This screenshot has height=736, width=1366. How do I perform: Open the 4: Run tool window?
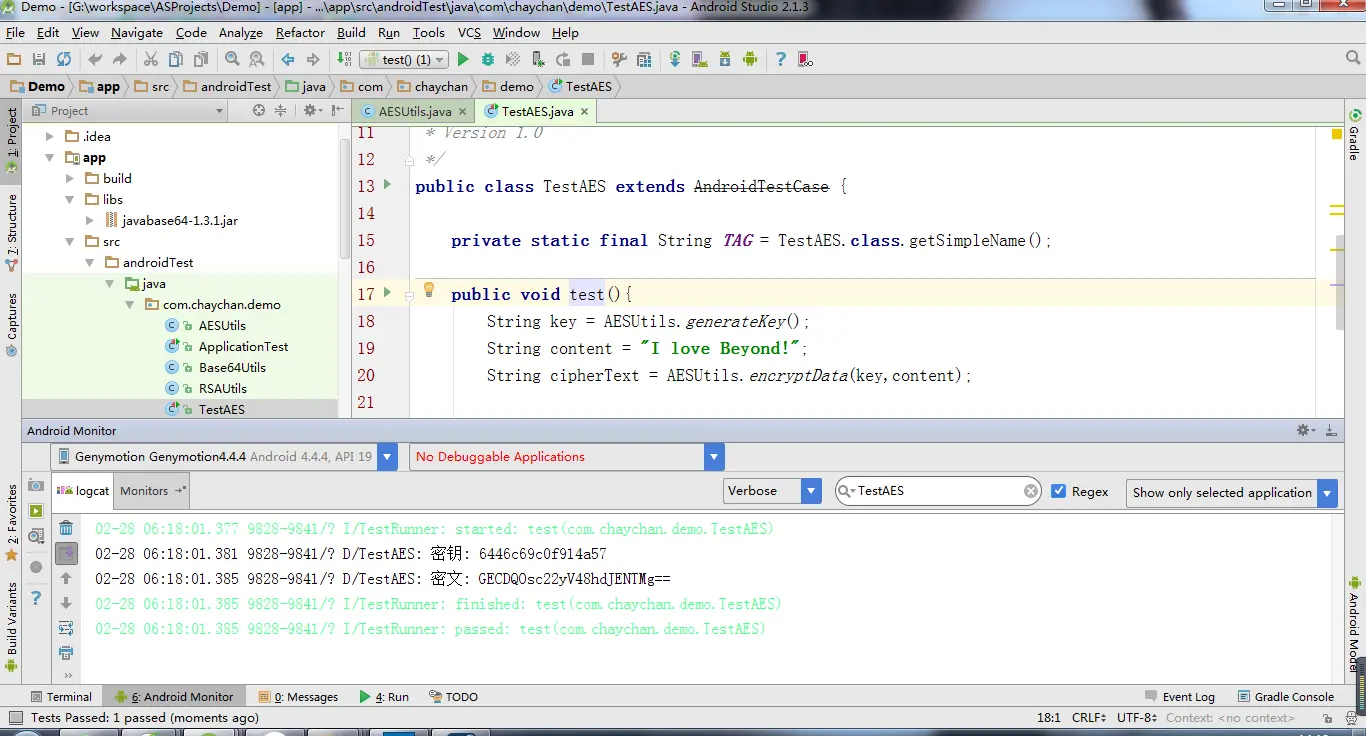click(384, 696)
